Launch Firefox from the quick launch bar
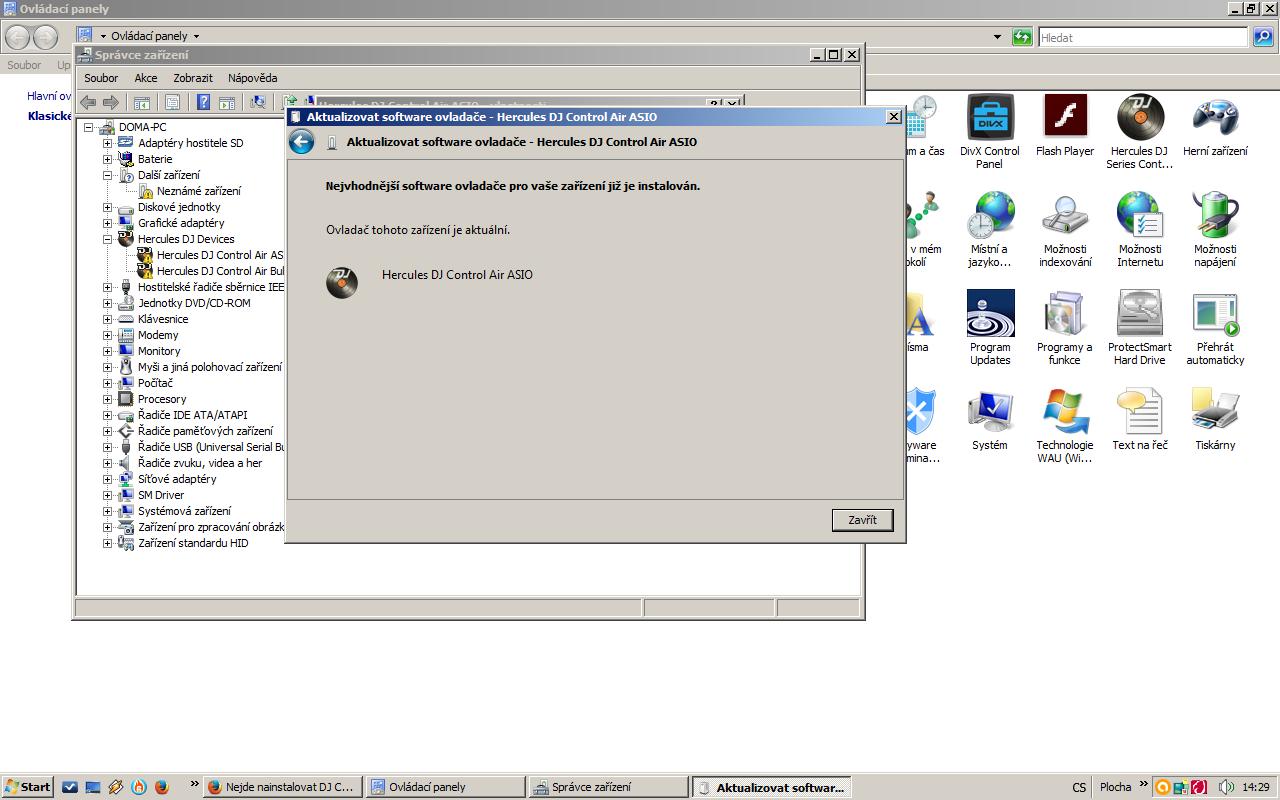This screenshot has height=800, width=1280. coord(161,787)
